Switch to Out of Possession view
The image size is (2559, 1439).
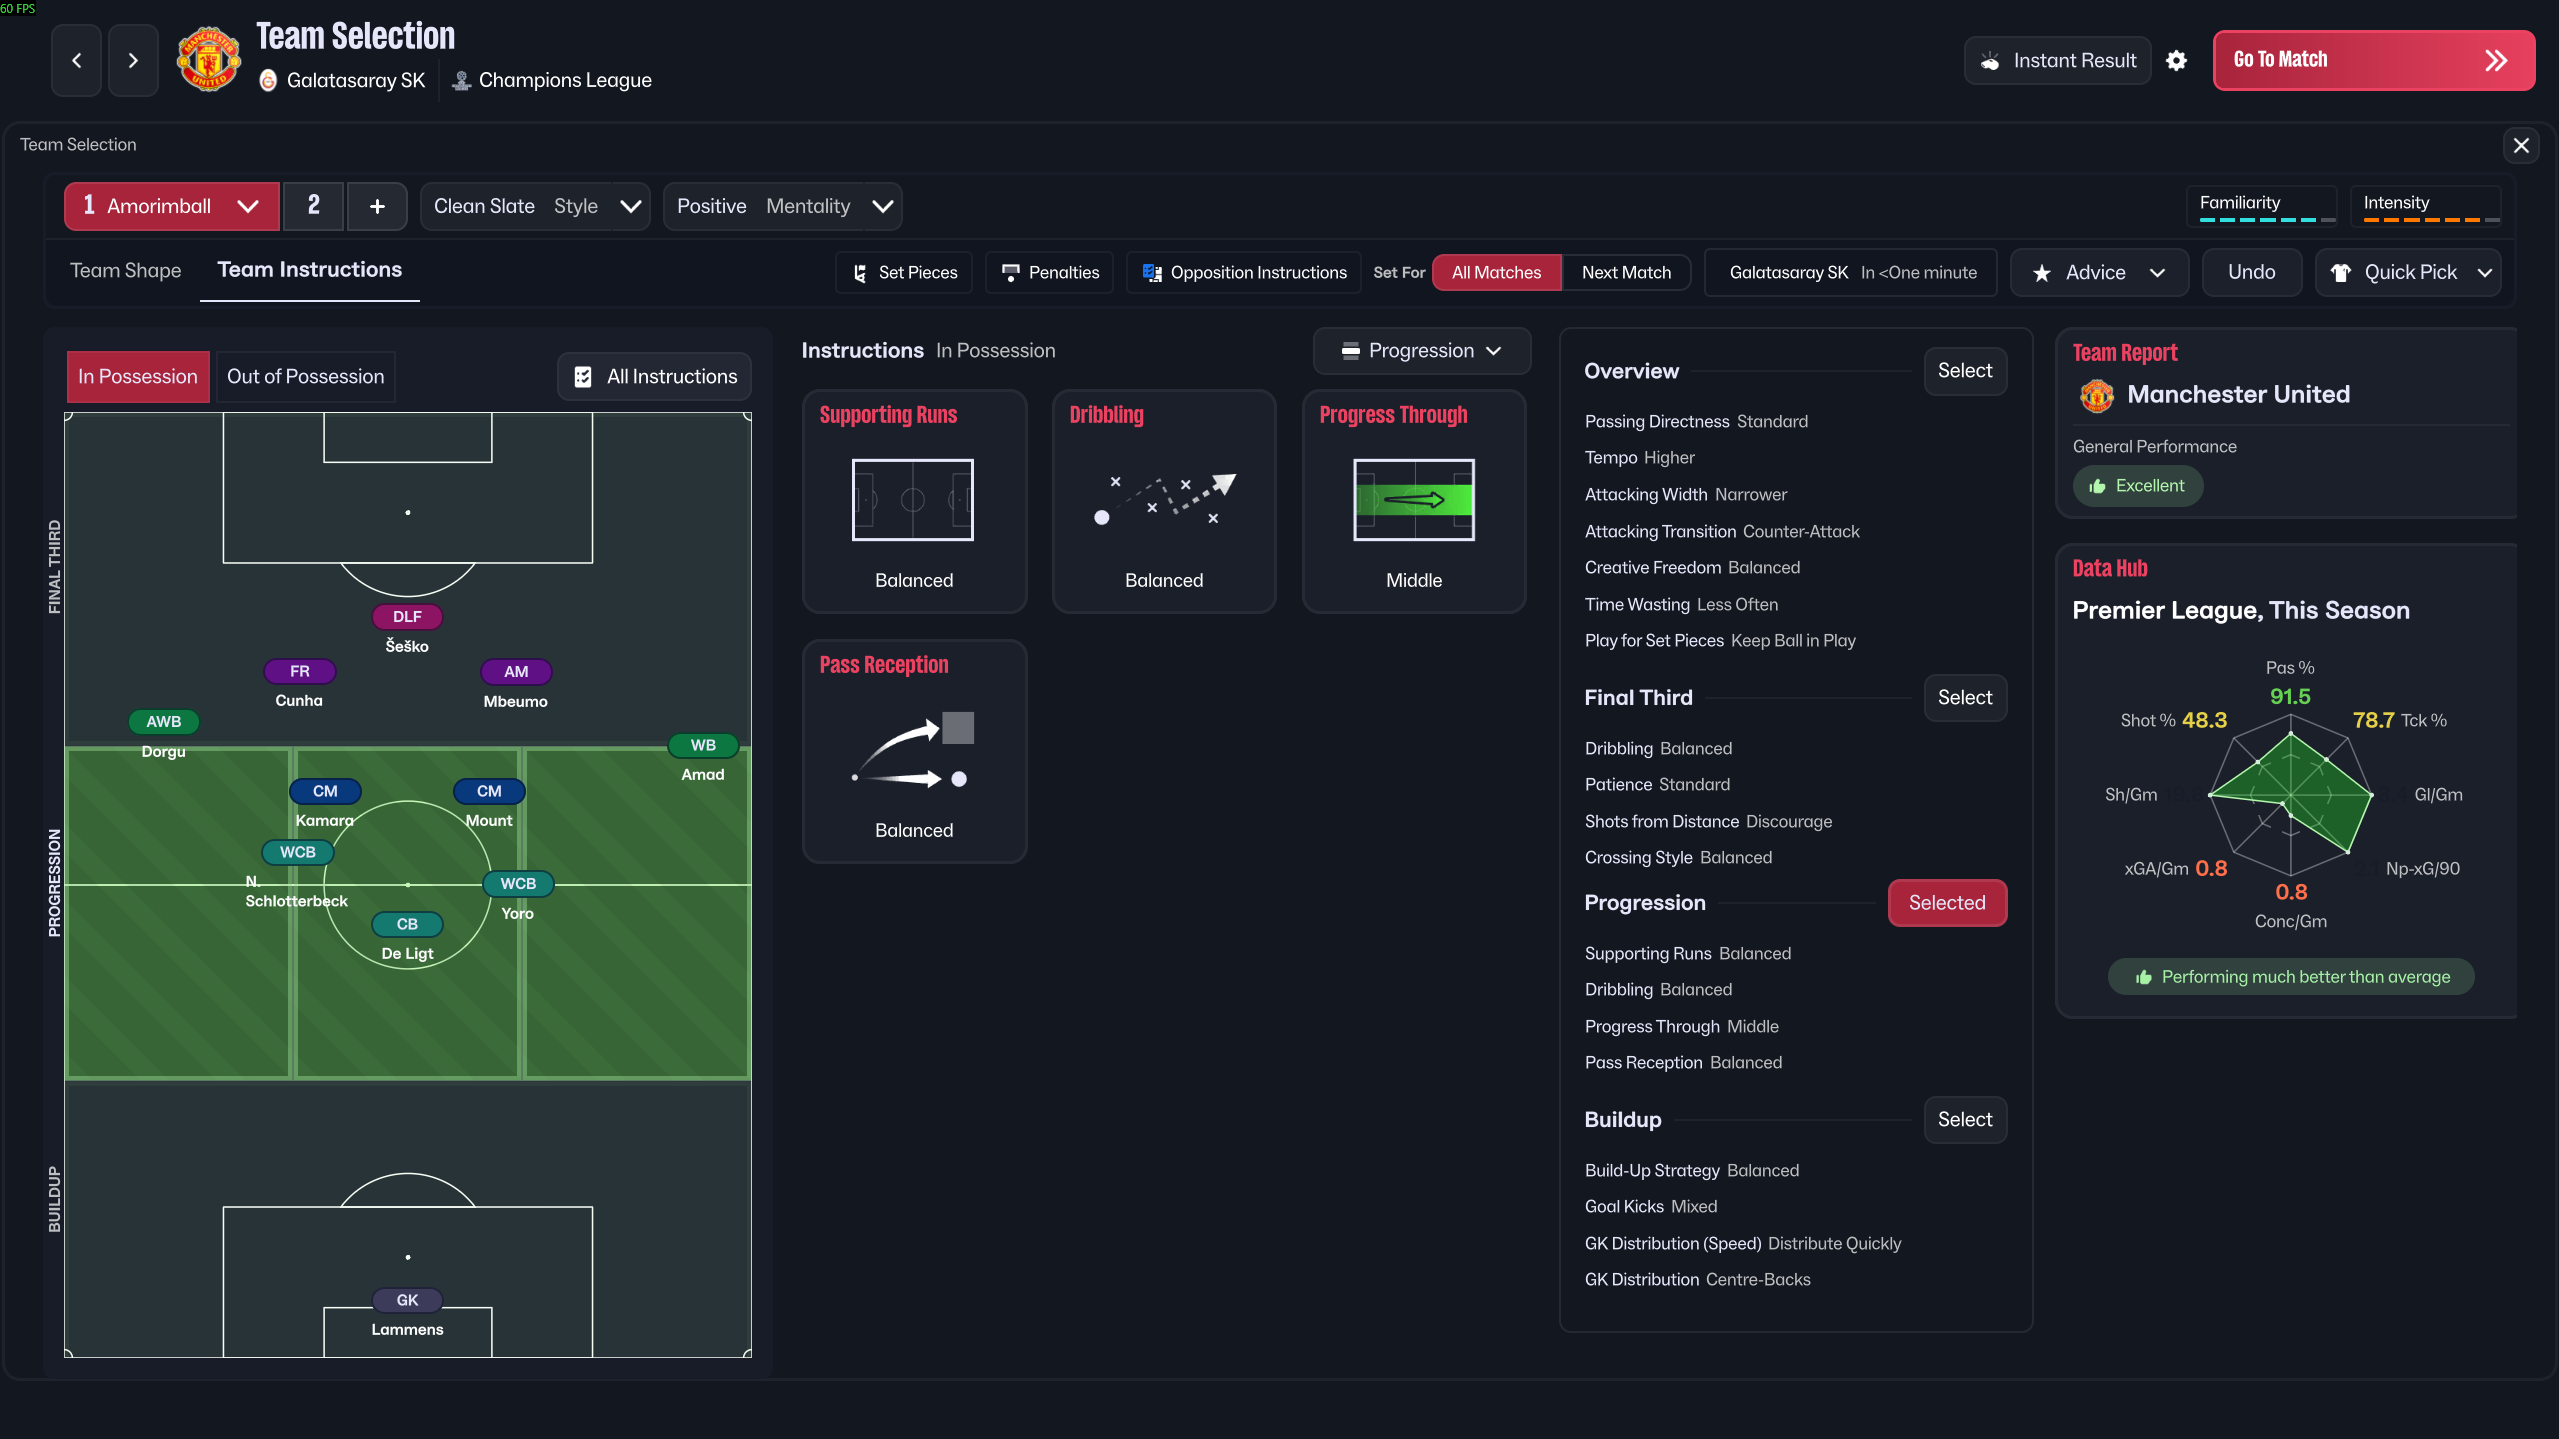point(305,376)
